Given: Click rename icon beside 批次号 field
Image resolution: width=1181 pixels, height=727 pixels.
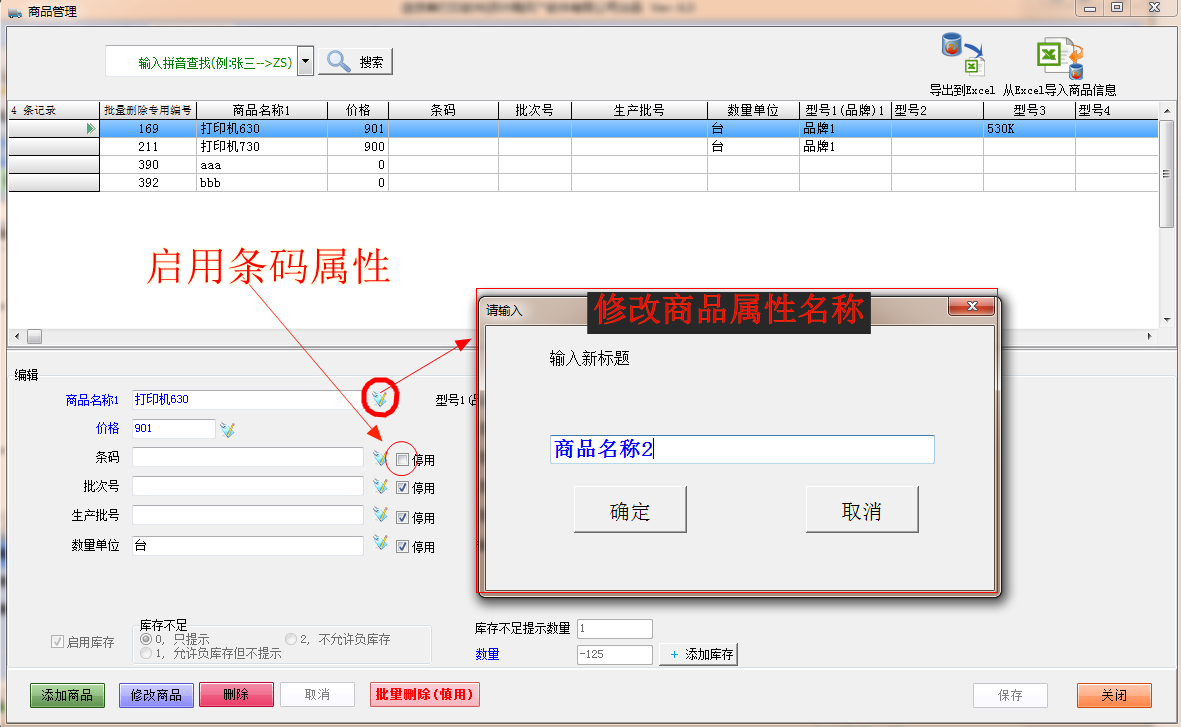Looking at the screenshot, I should click(x=380, y=487).
